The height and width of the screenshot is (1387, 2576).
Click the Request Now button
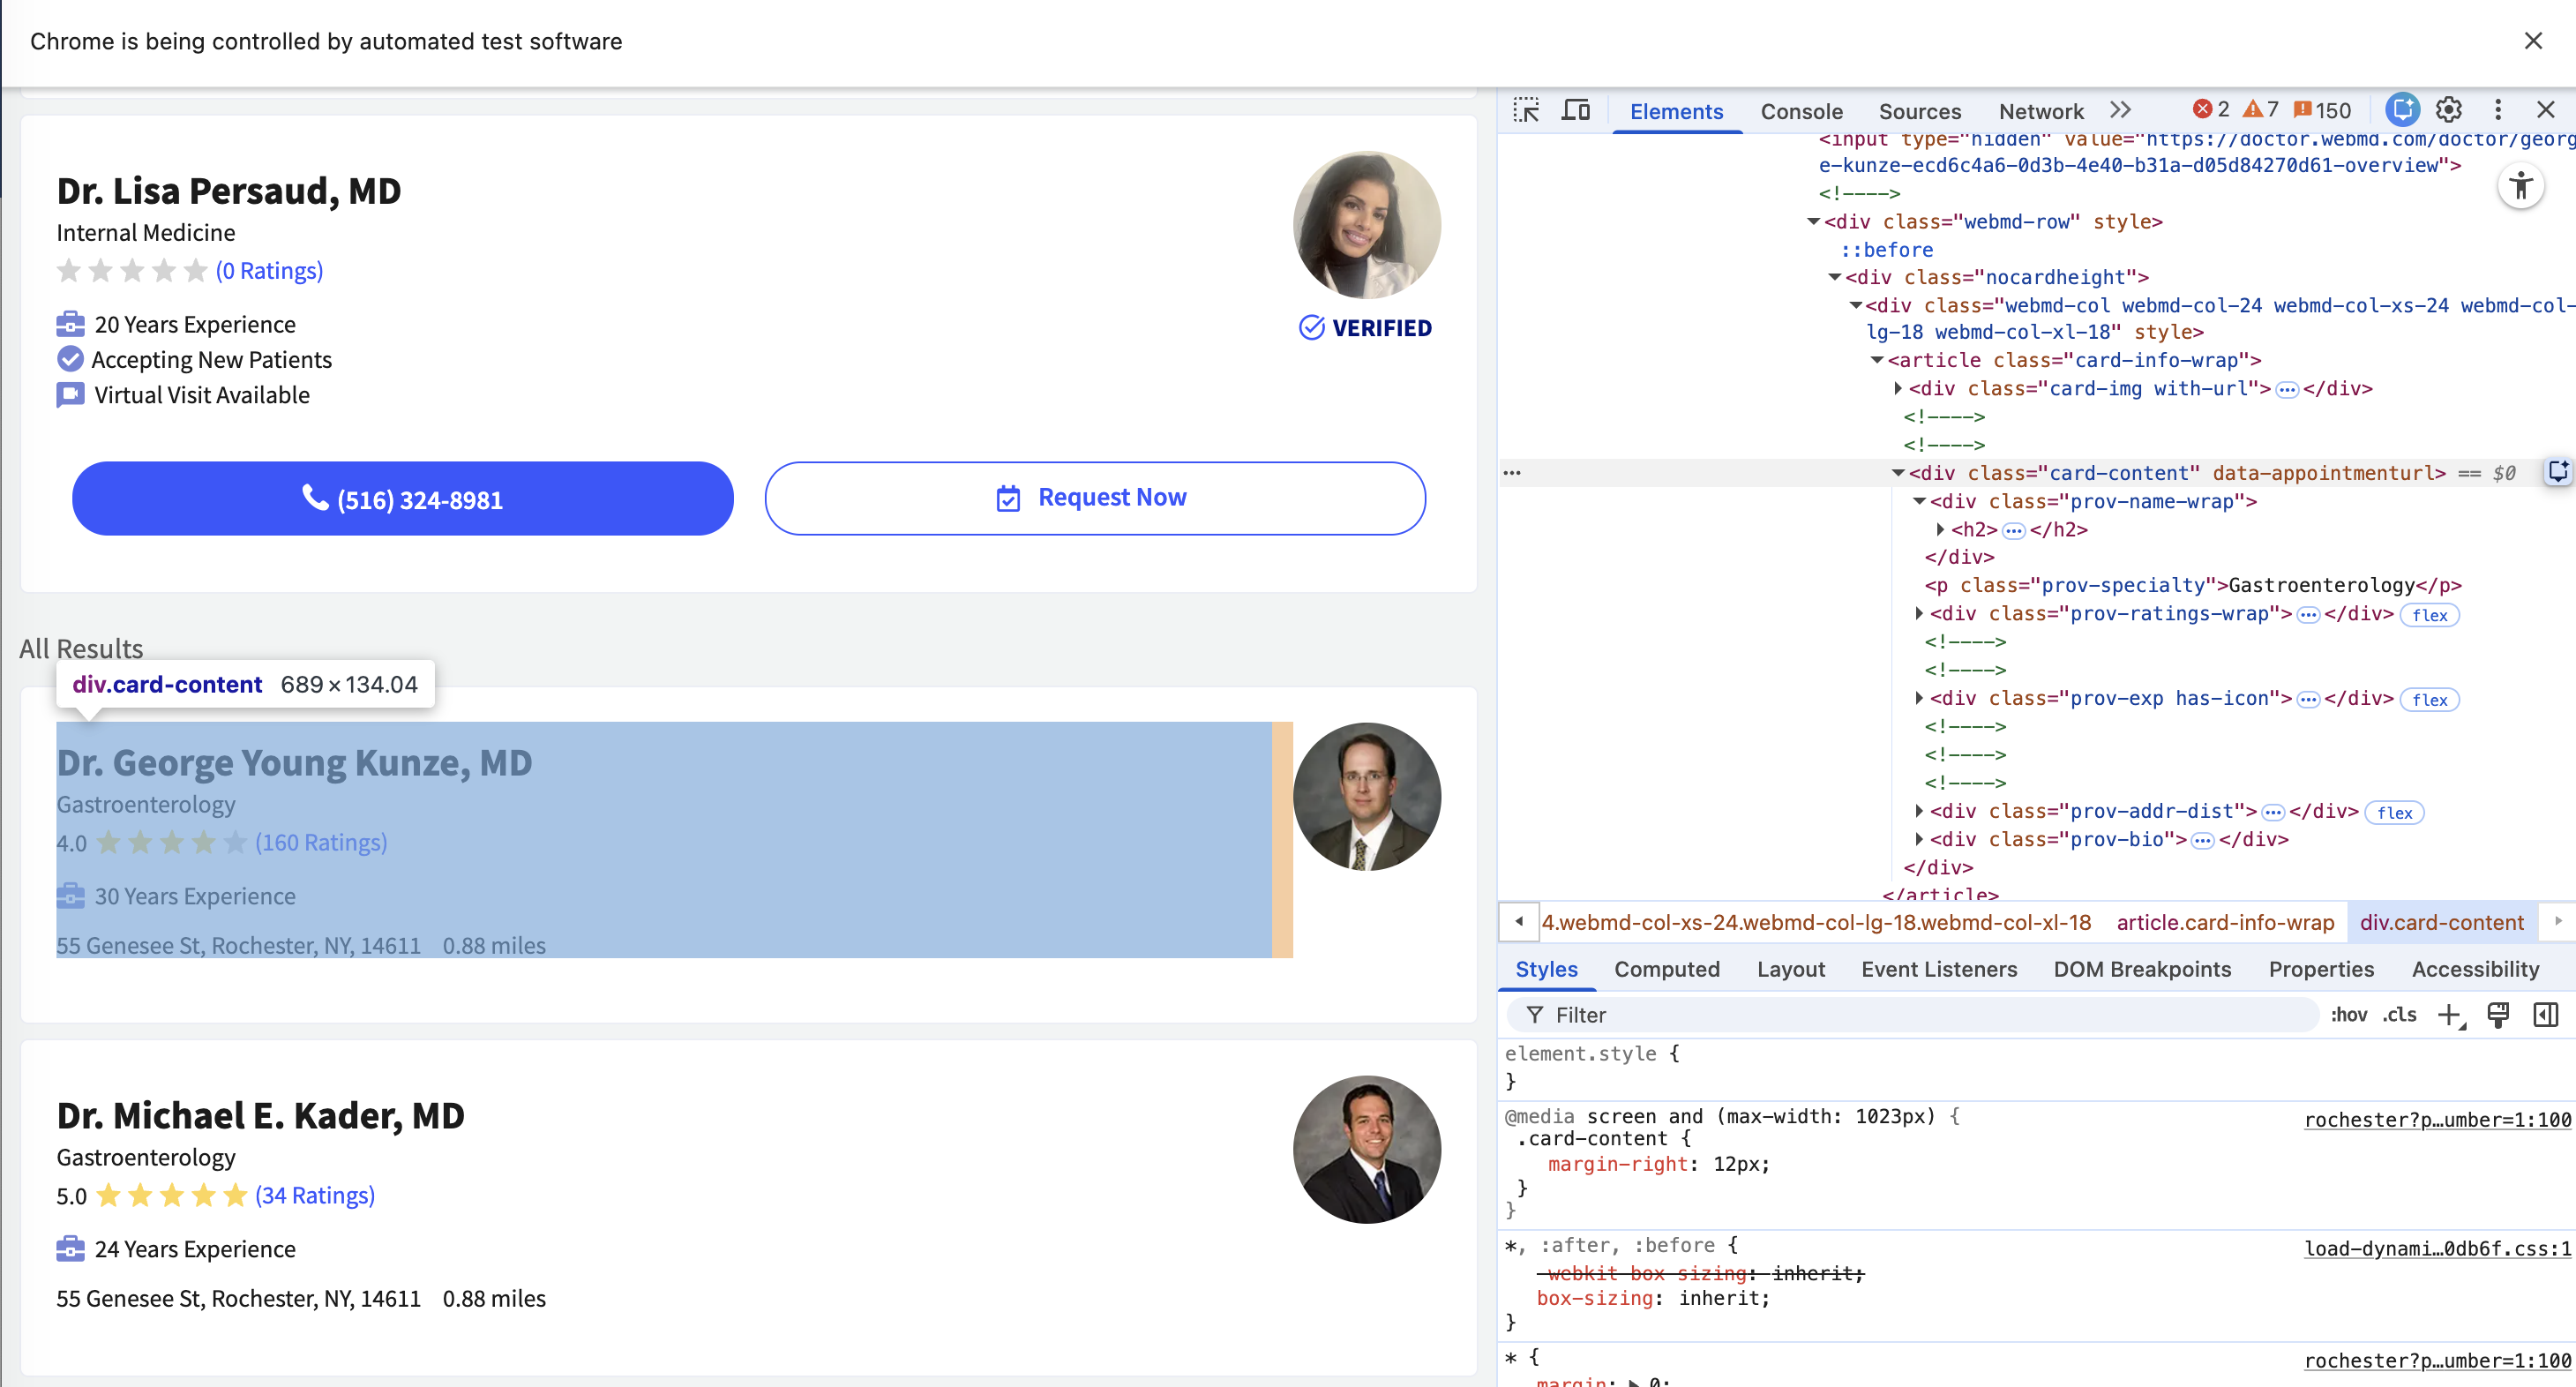[x=1094, y=498]
